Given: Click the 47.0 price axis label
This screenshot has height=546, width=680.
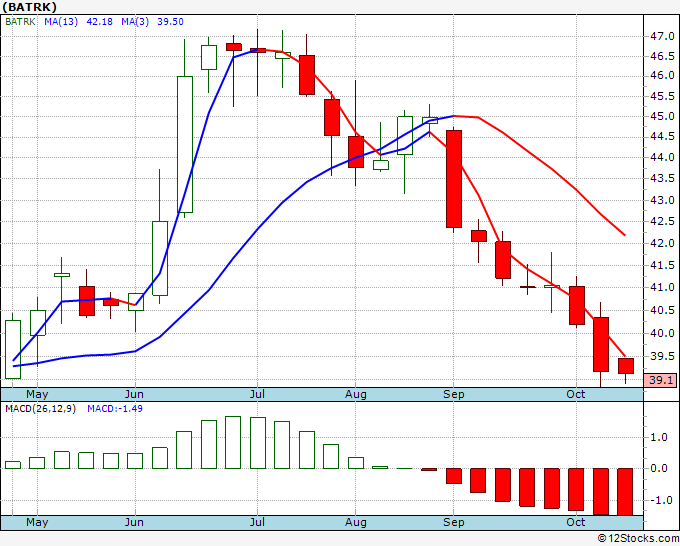Looking at the screenshot, I should point(662,36).
